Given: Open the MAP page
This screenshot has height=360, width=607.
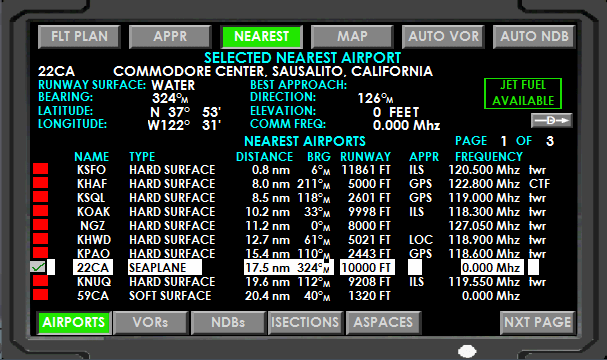Looking at the screenshot, I should click(x=352, y=36).
